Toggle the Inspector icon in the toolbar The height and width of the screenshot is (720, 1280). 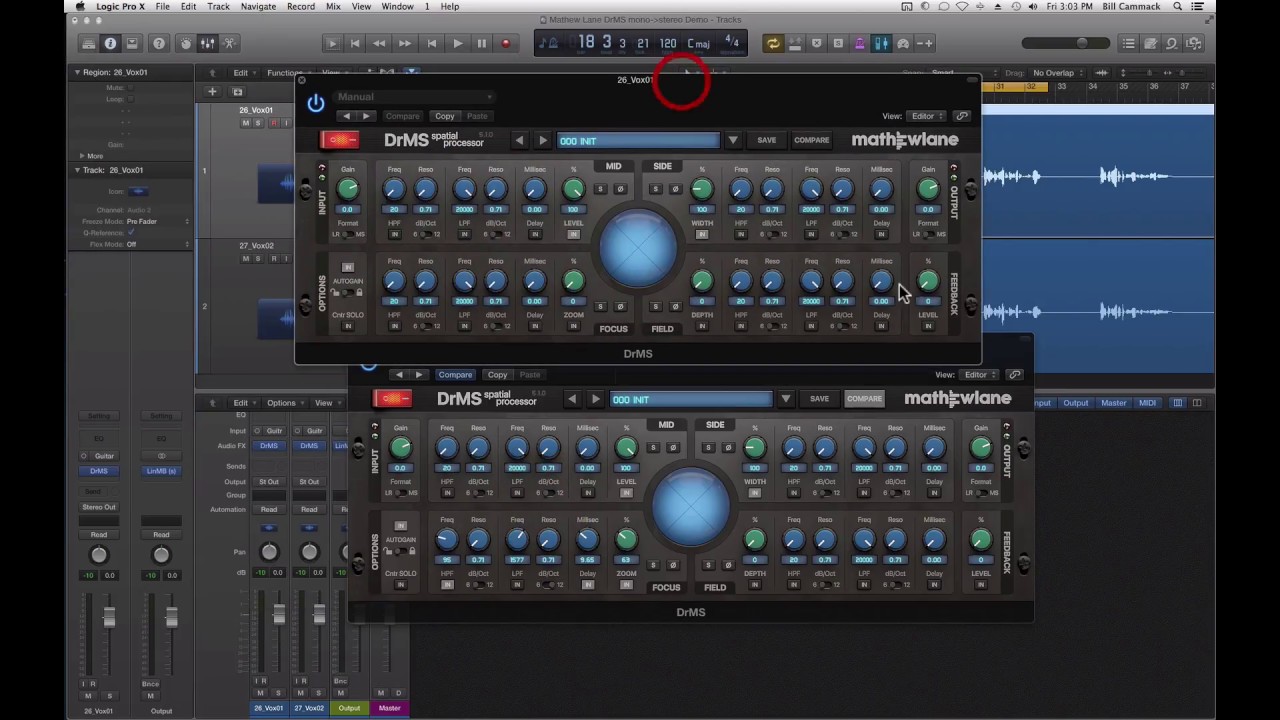click(110, 44)
